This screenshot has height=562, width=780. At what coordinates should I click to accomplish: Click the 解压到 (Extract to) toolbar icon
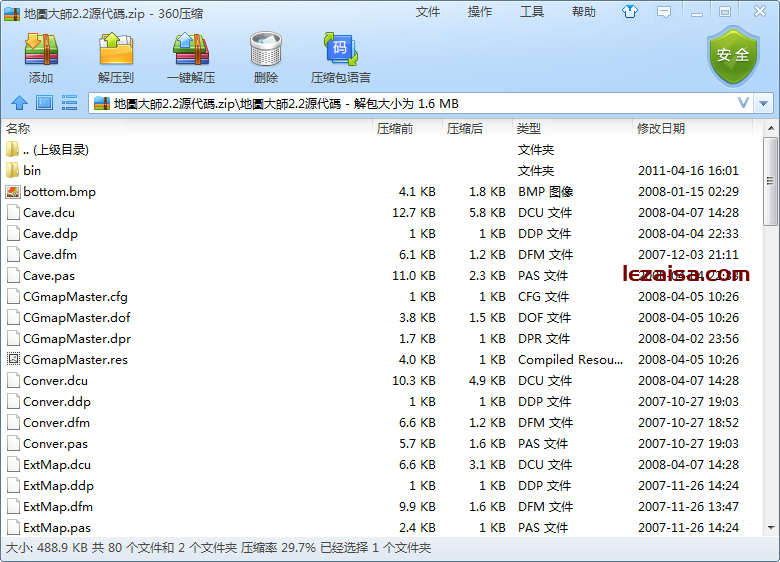point(116,50)
